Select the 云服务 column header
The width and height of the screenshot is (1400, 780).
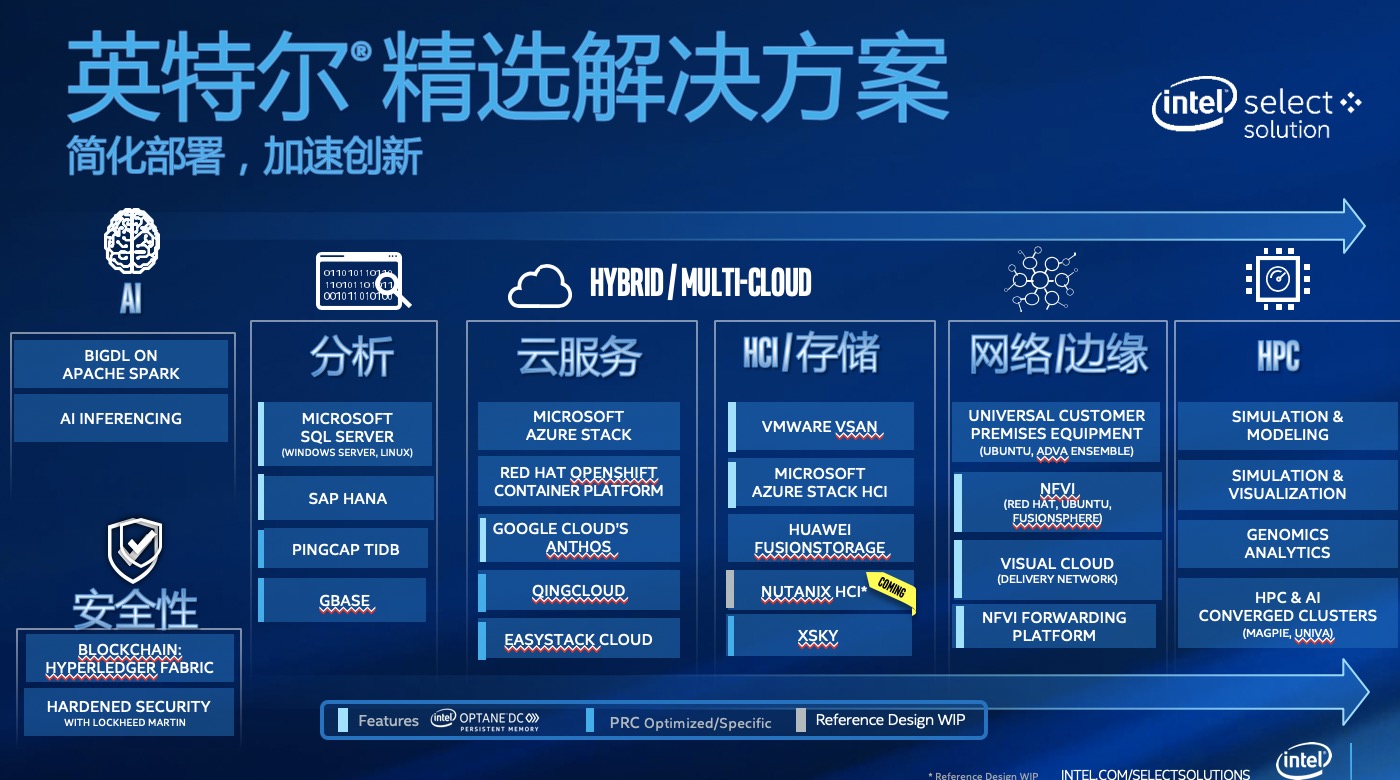point(579,357)
